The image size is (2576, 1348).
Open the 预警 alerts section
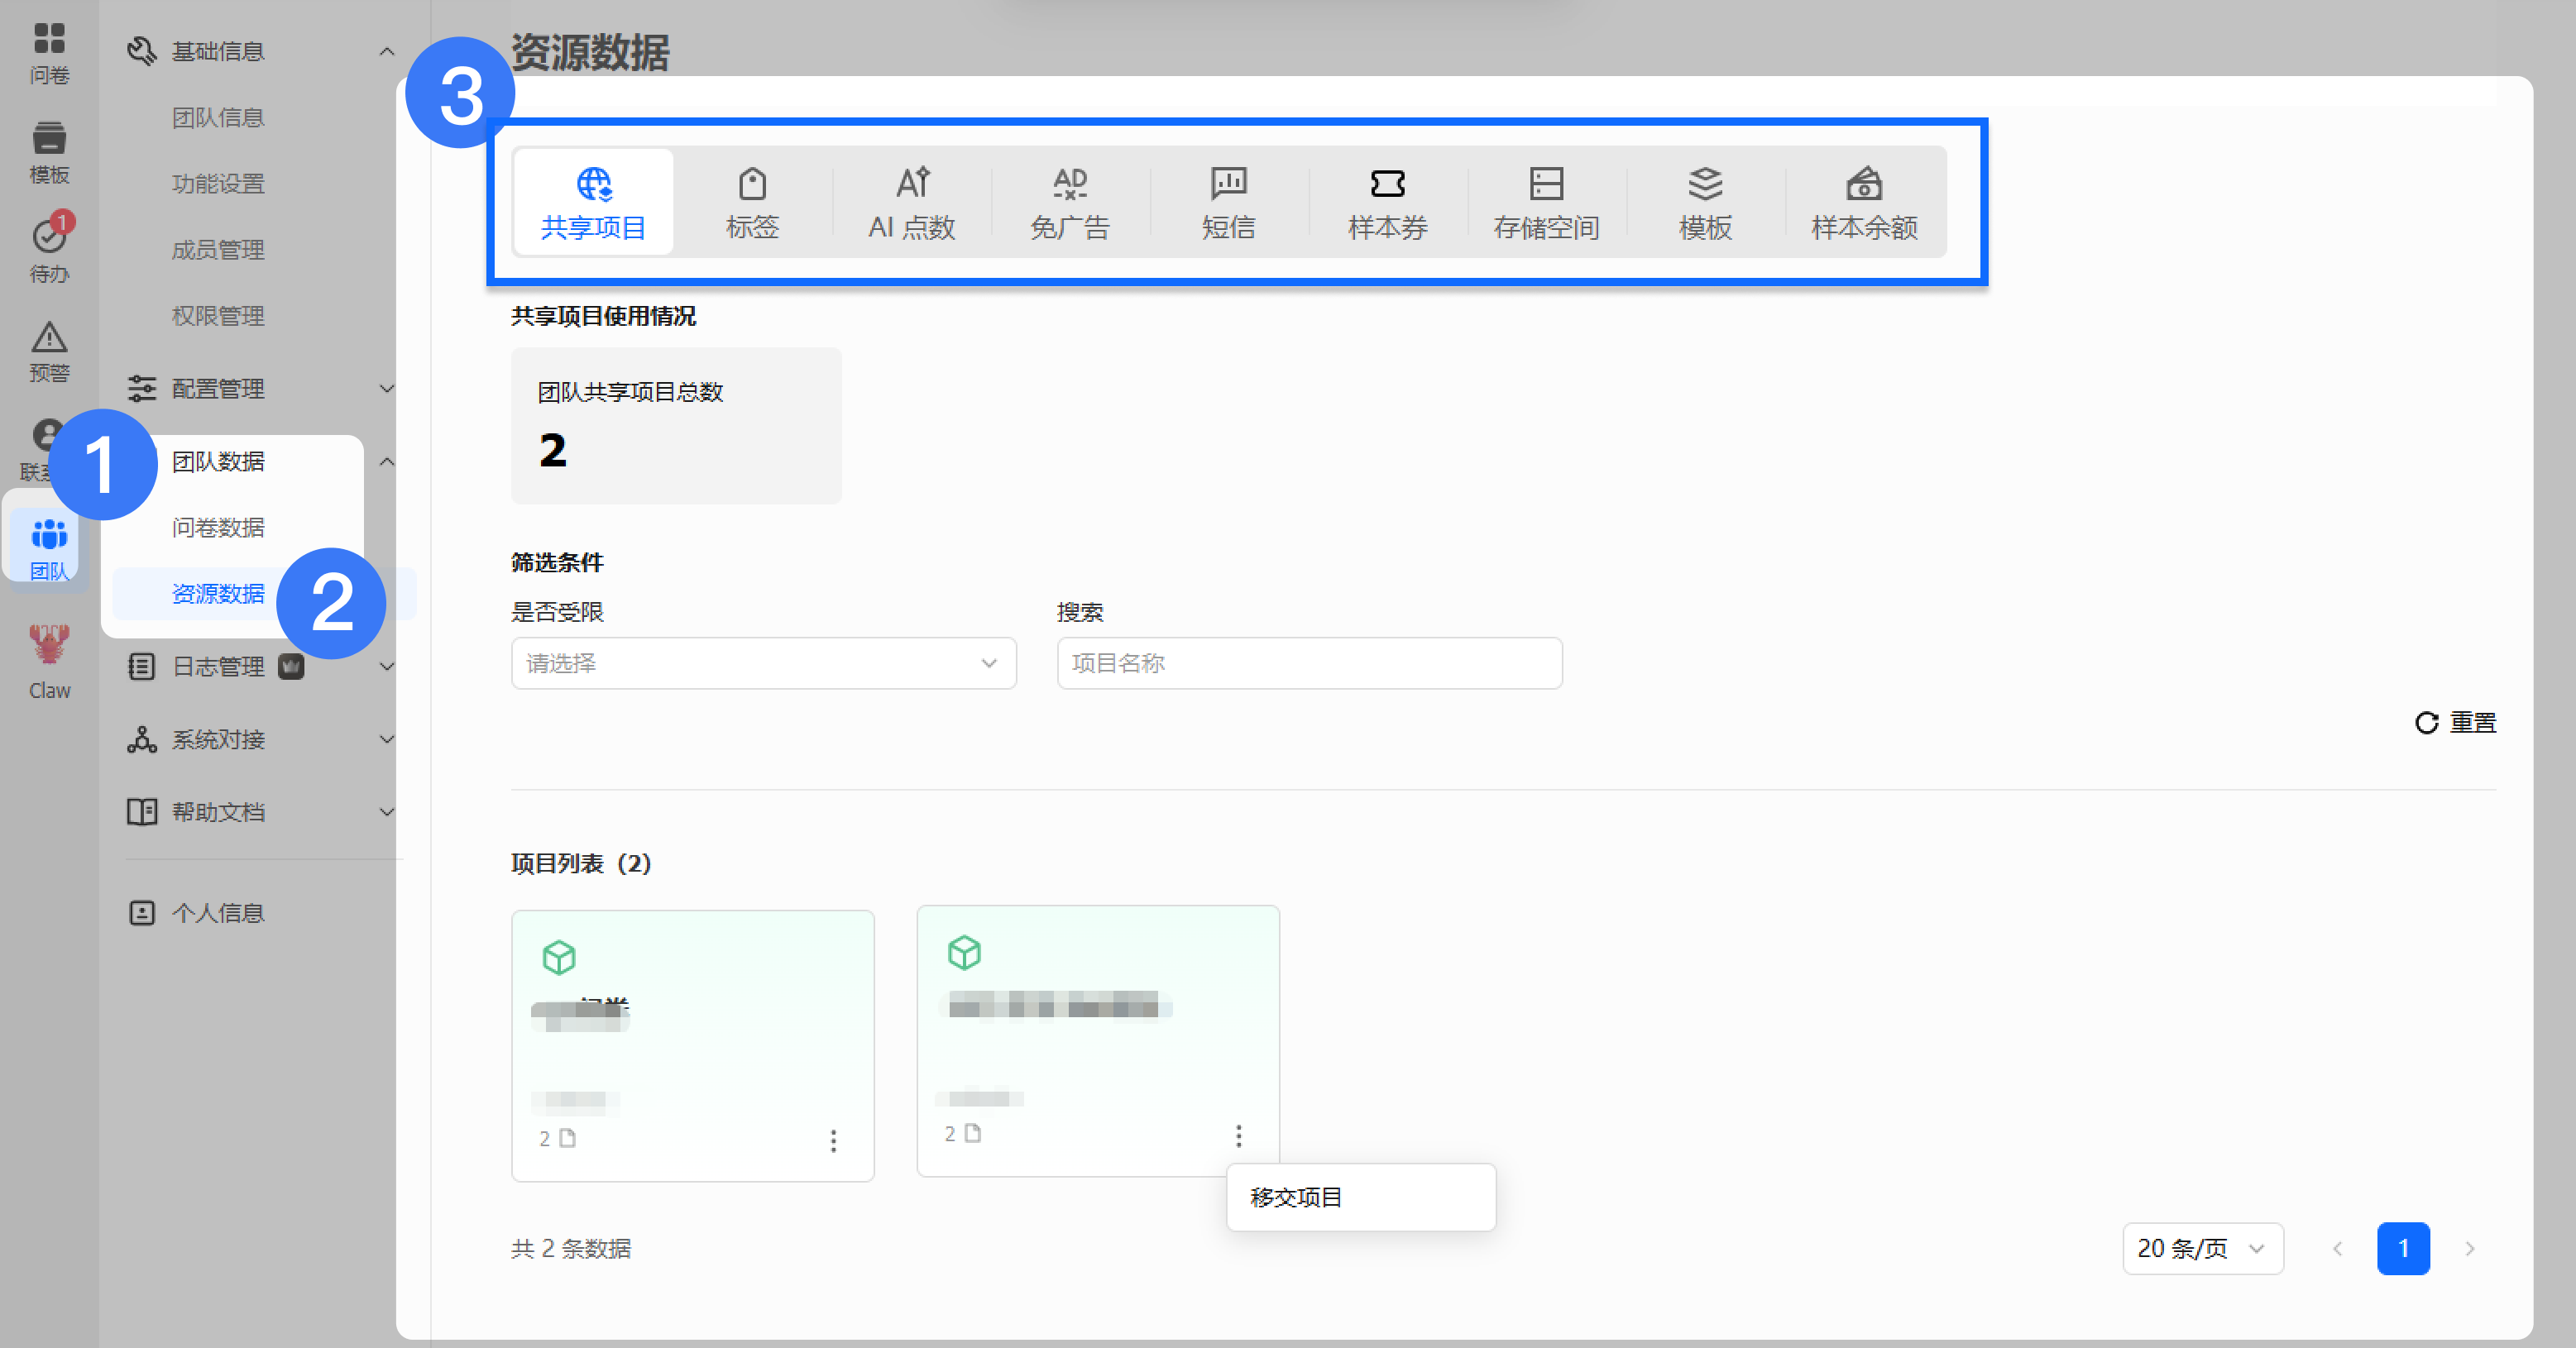pyautogui.click(x=49, y=352)
